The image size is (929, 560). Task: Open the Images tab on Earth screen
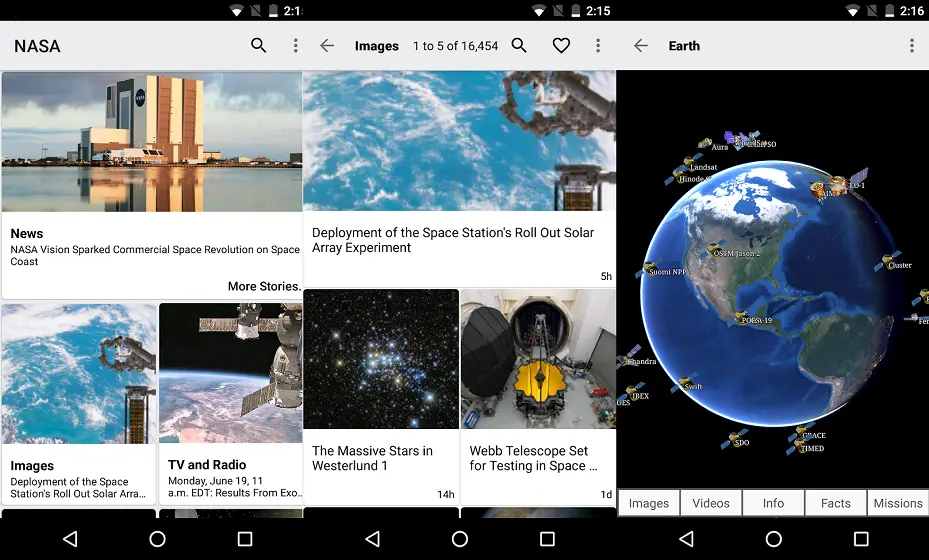tap(649, 503)
